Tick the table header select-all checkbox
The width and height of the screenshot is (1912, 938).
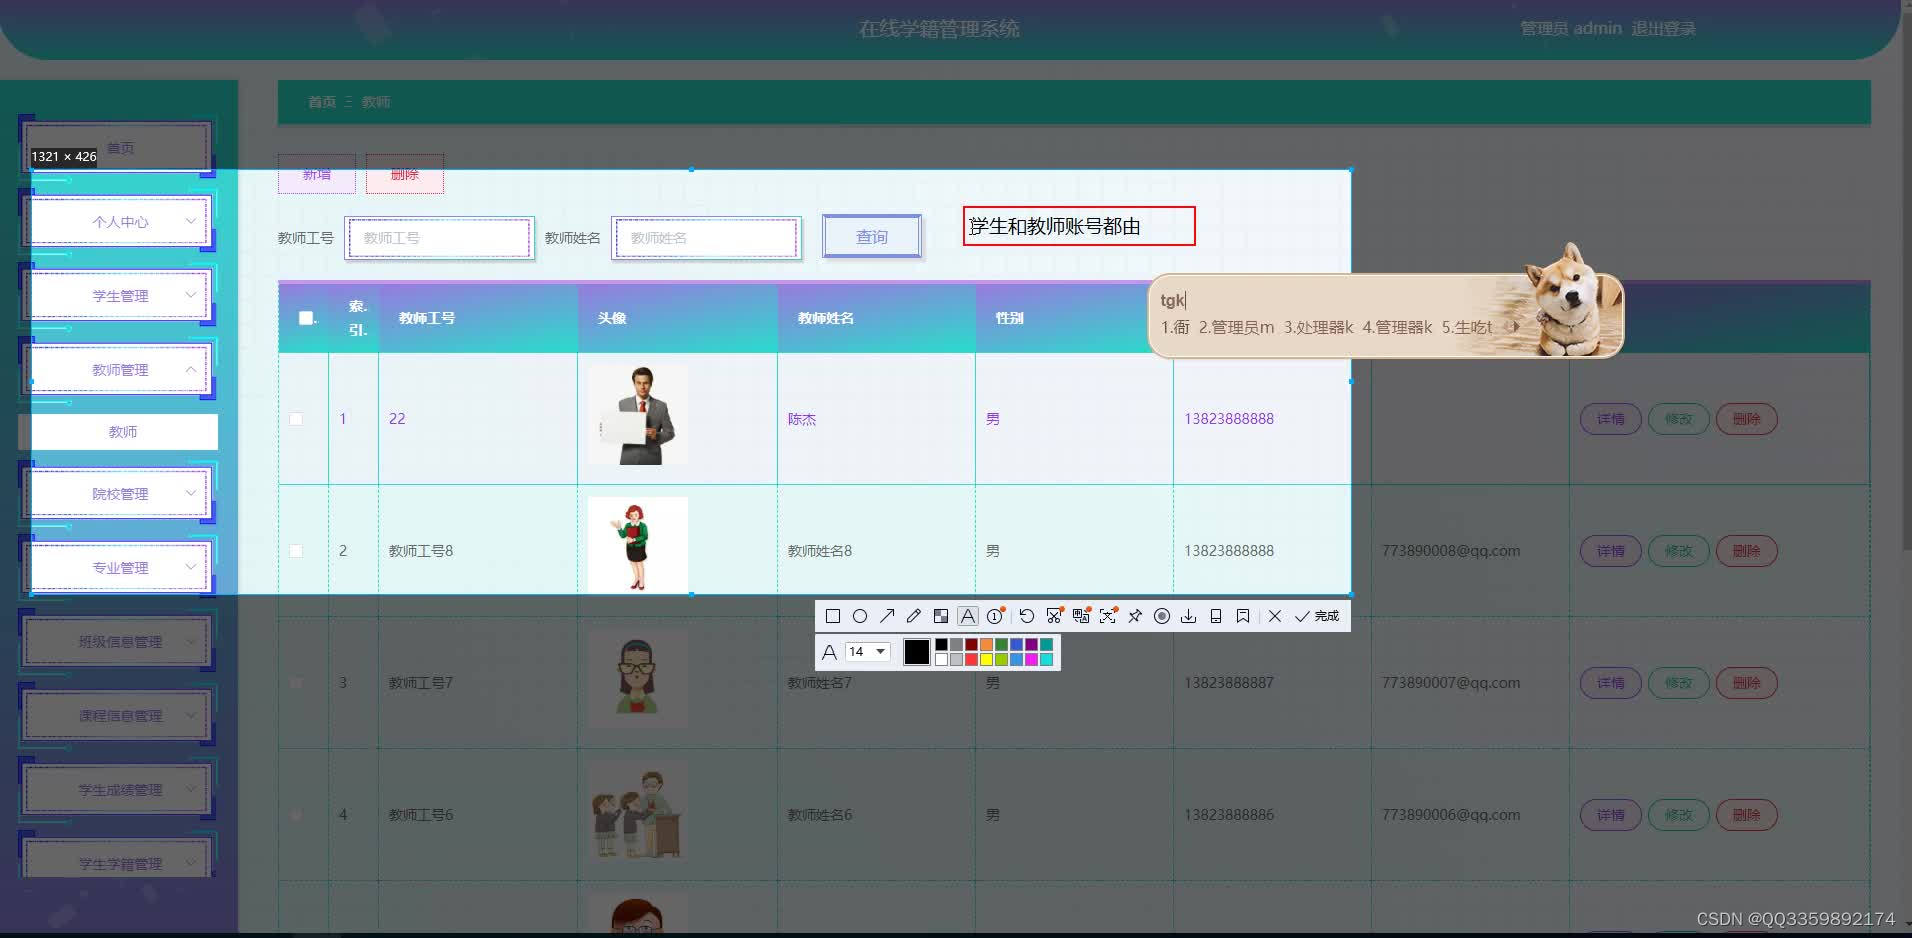click(x=306, y=318)
